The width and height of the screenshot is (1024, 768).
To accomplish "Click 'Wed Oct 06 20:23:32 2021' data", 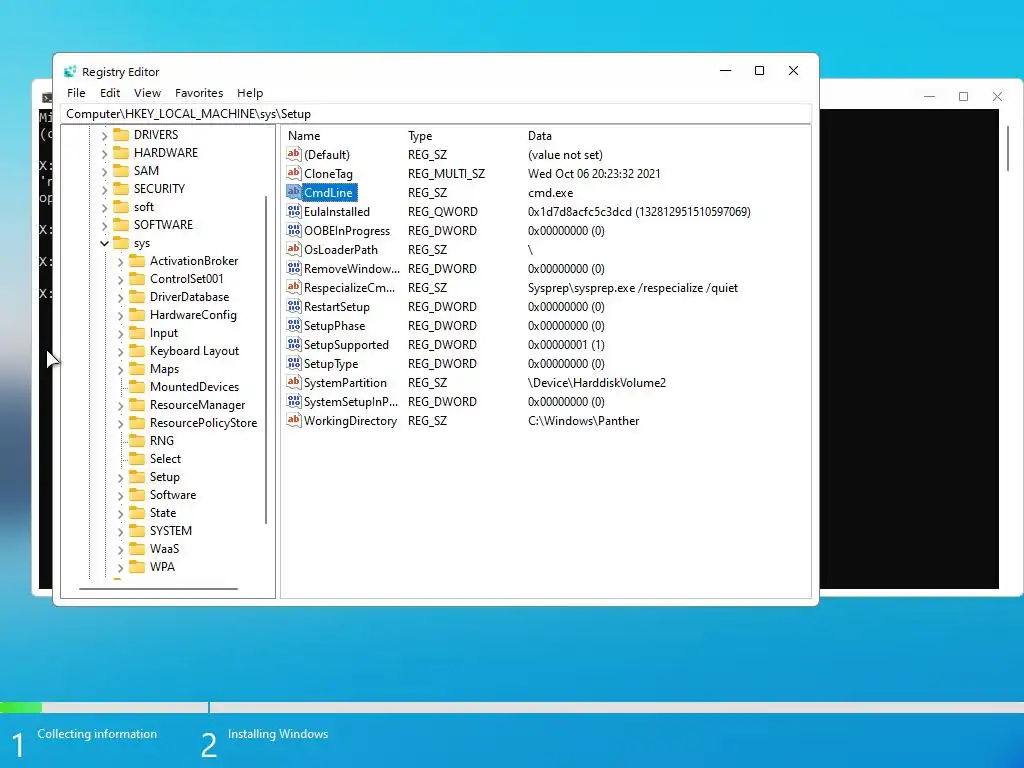I will click(594, 174).
